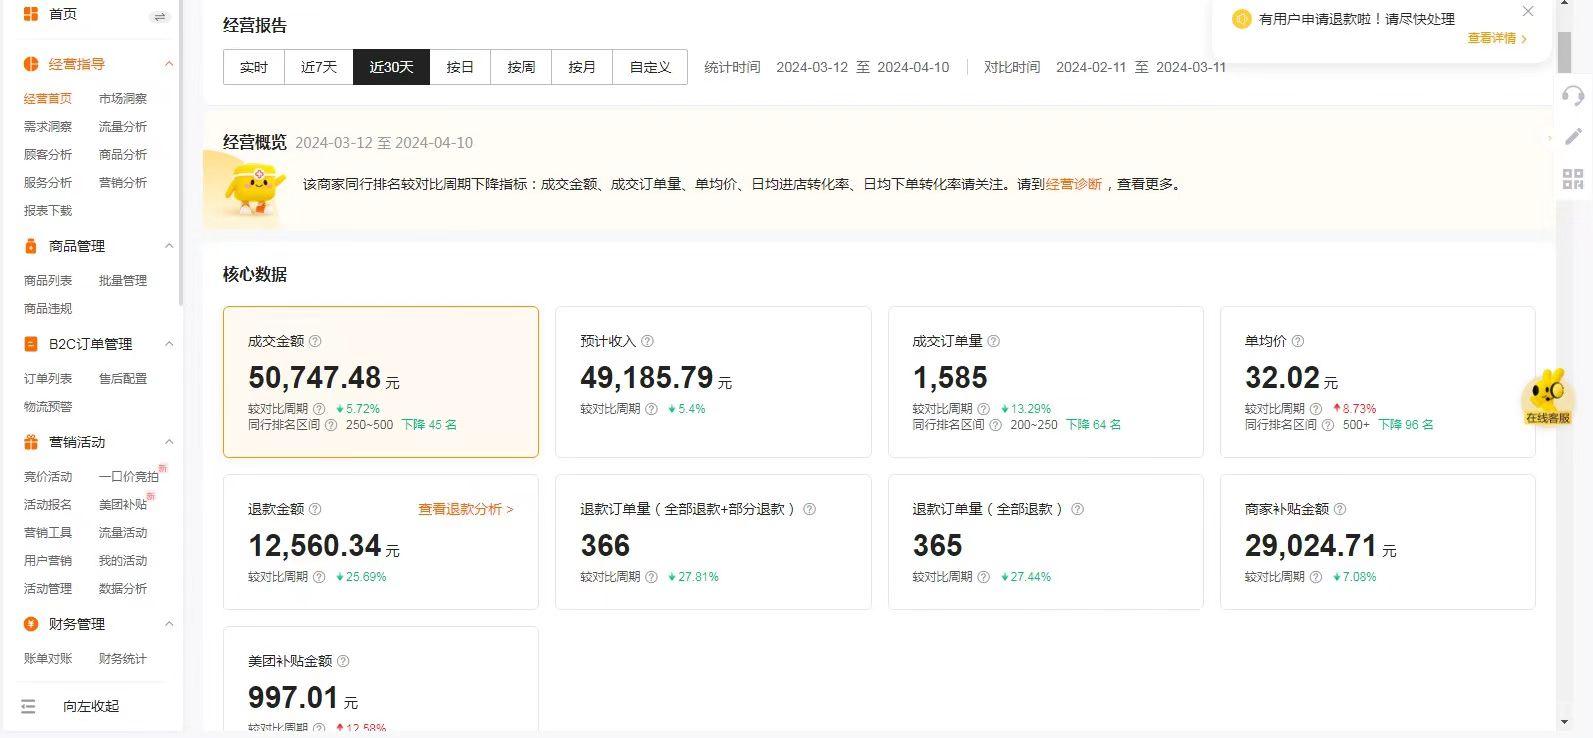Click the headset customer service icon
1593x738 pixels.
point(1573,96)
